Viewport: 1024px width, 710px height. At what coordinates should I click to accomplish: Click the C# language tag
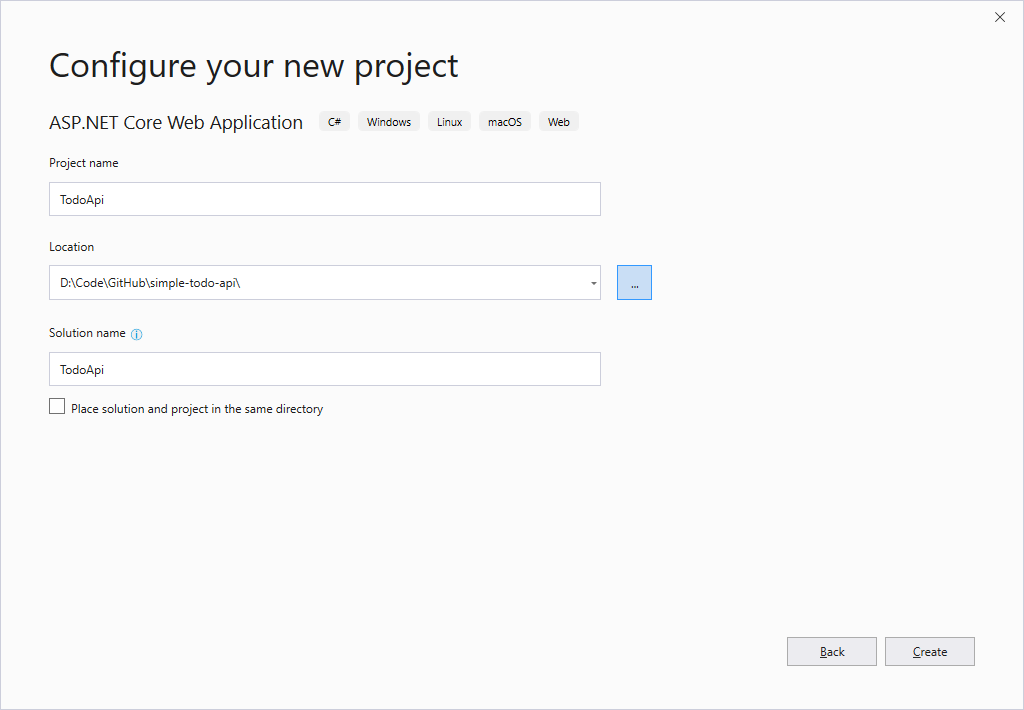[334, 122]
